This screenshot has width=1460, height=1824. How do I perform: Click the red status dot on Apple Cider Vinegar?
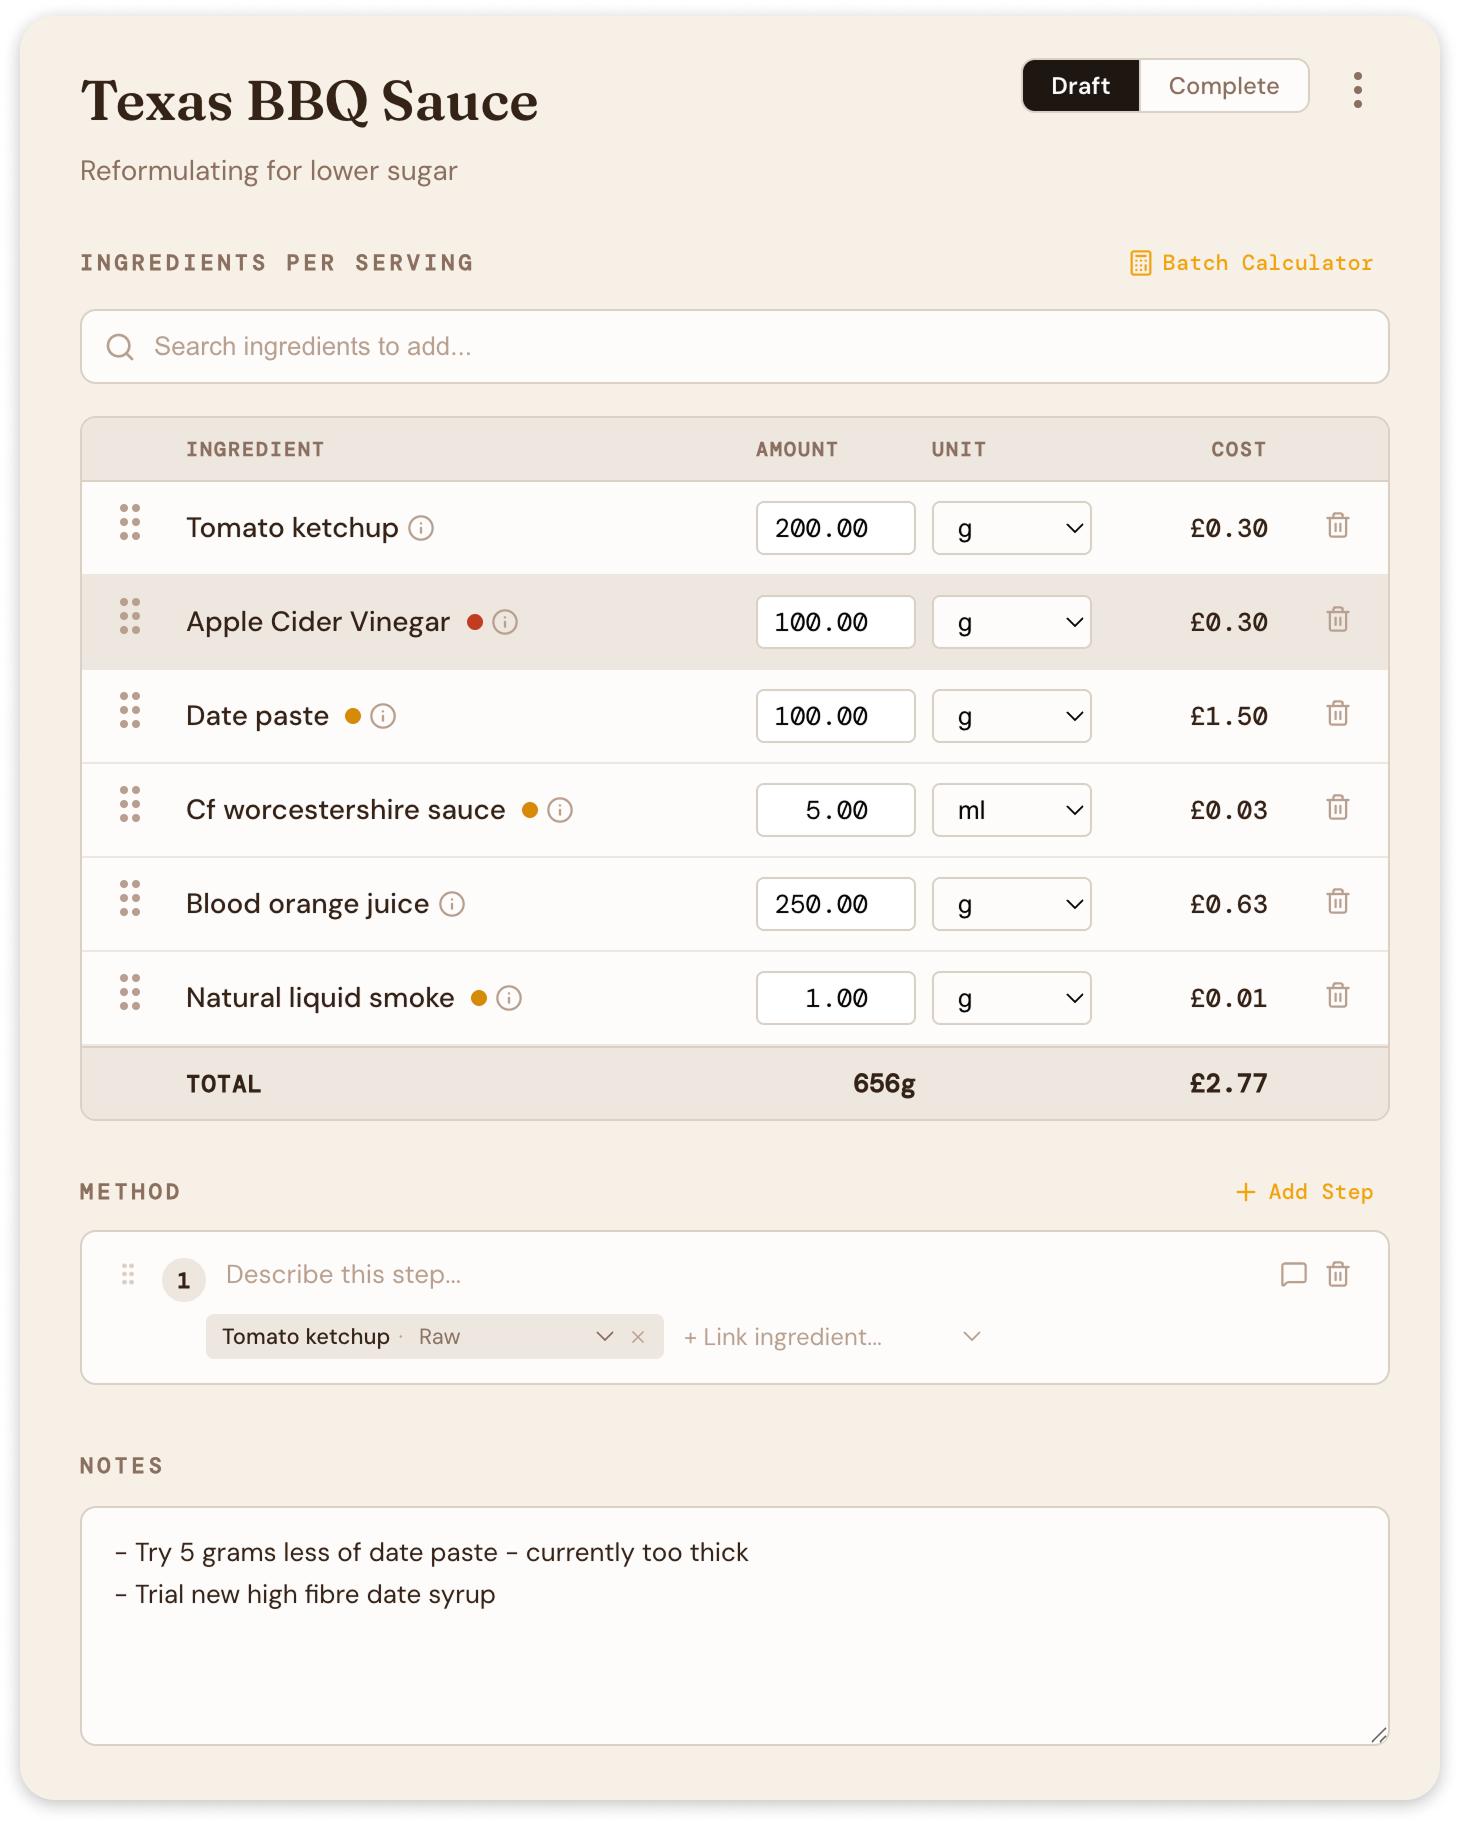475,621
